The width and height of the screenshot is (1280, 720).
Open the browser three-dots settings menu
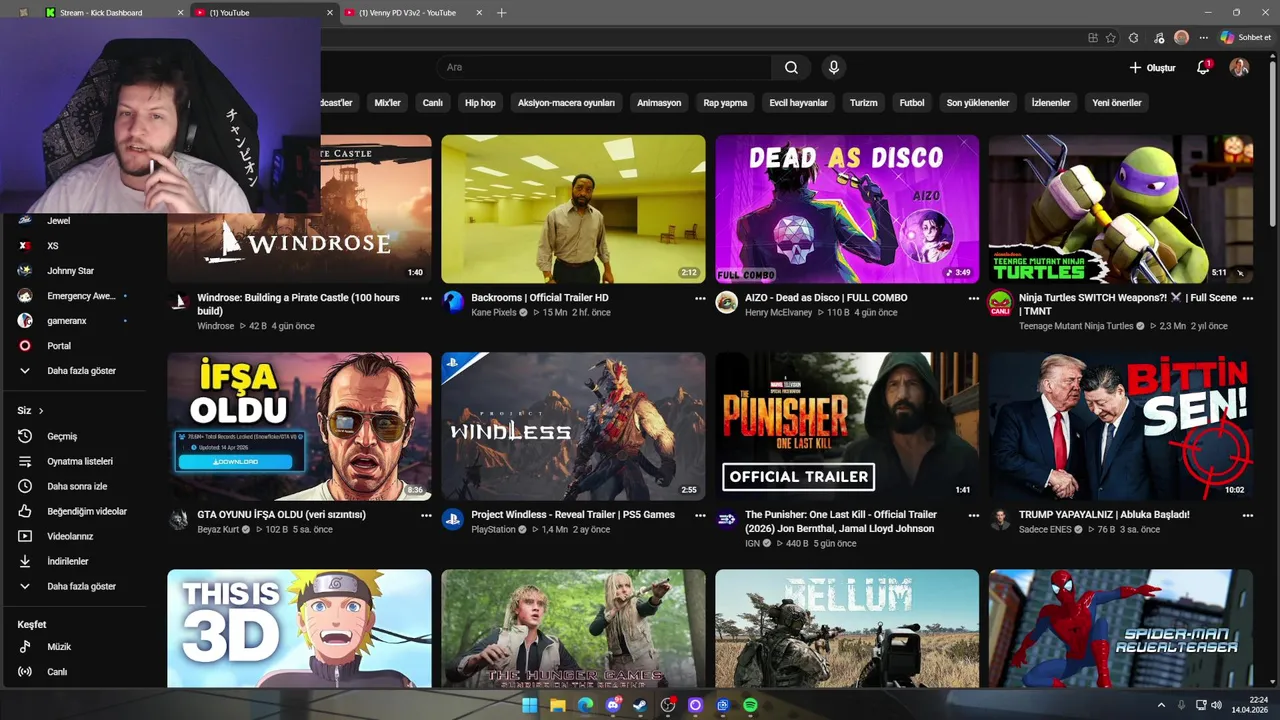(x=1203, y=37)
